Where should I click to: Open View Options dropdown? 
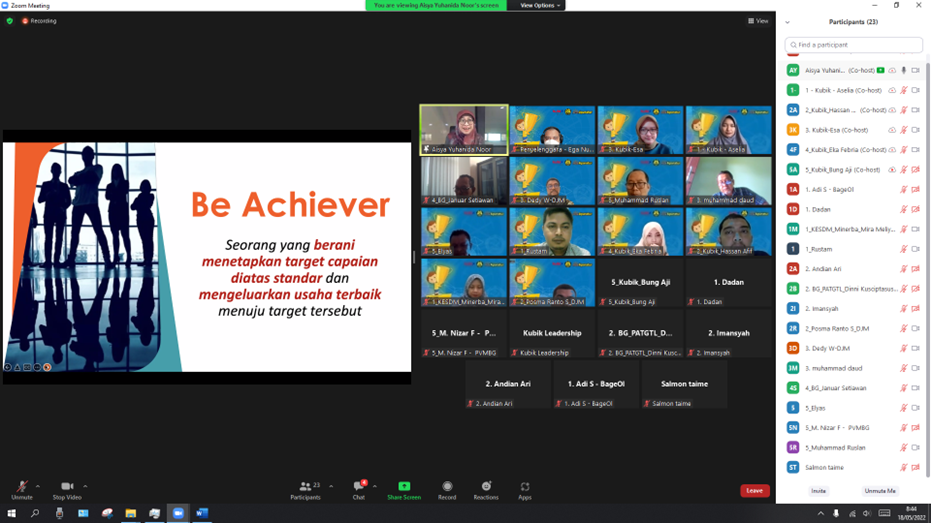tap(540, 5)
